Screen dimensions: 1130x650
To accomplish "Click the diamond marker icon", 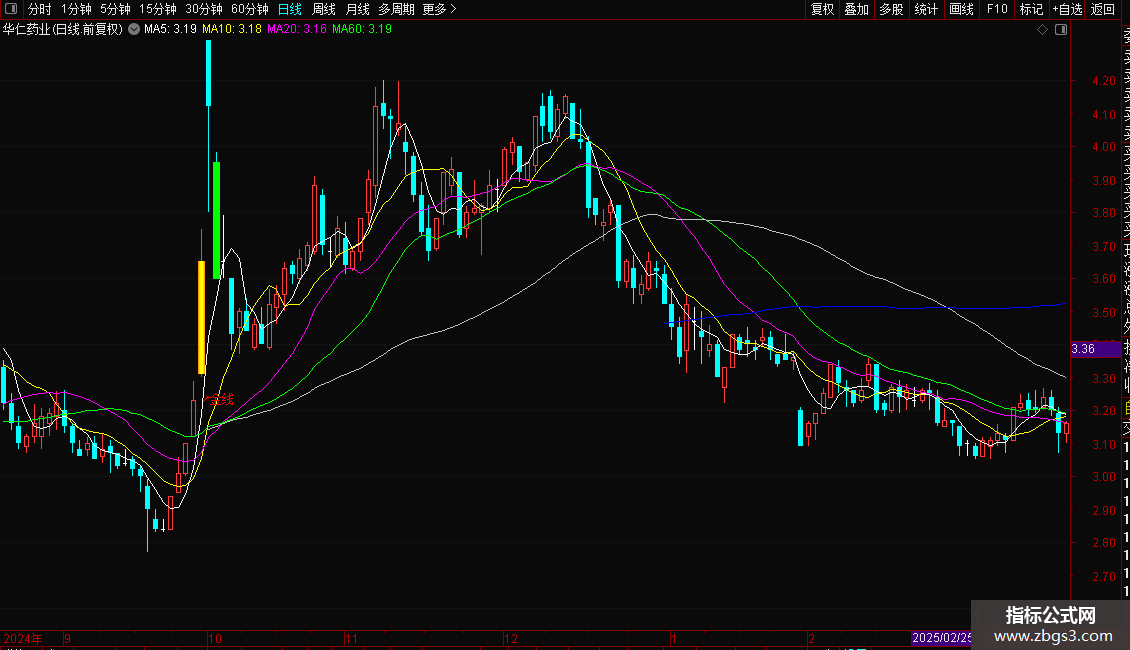I will pos(1042,30).
